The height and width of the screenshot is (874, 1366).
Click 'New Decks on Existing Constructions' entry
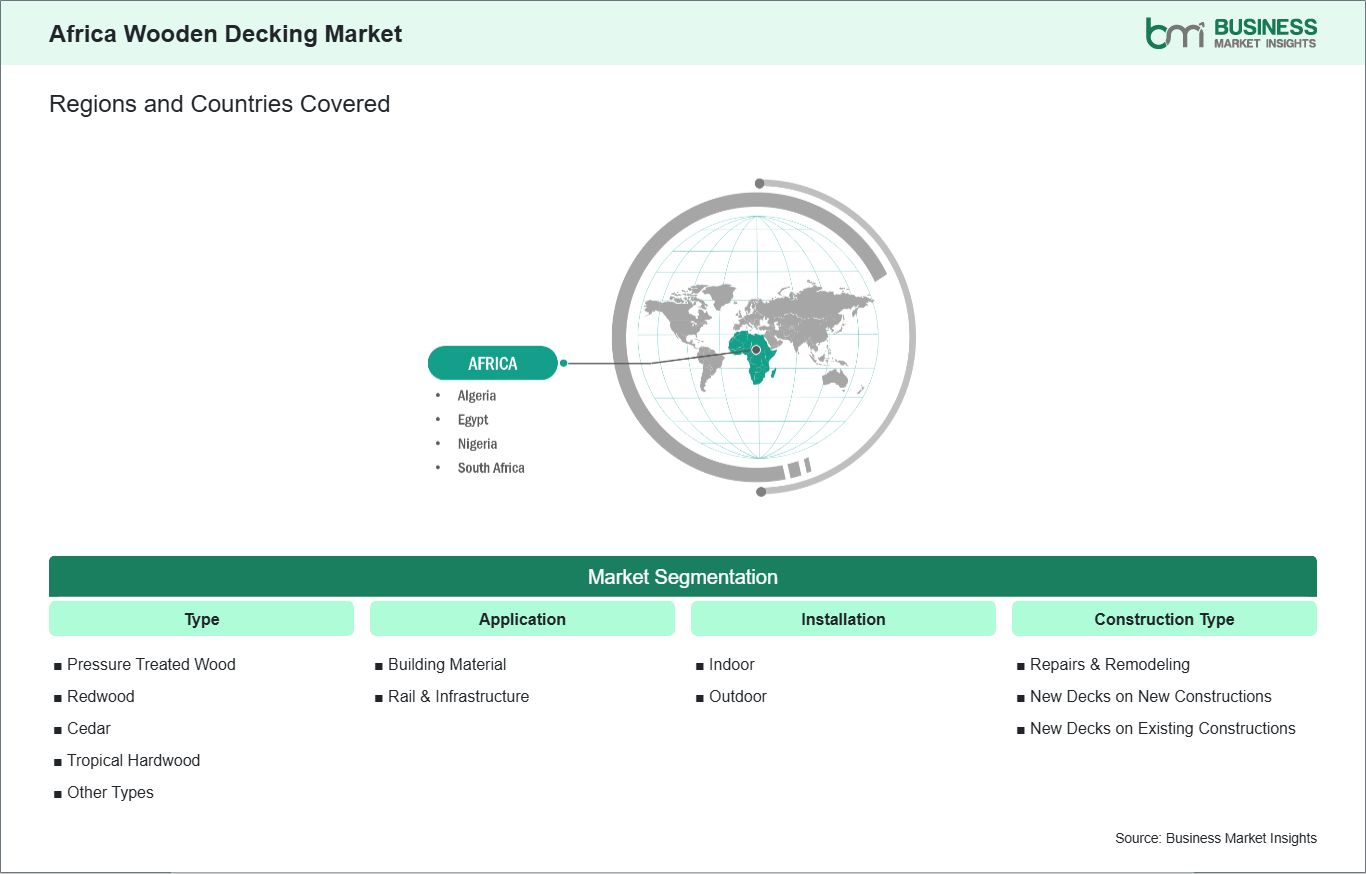click(1163, 728)
